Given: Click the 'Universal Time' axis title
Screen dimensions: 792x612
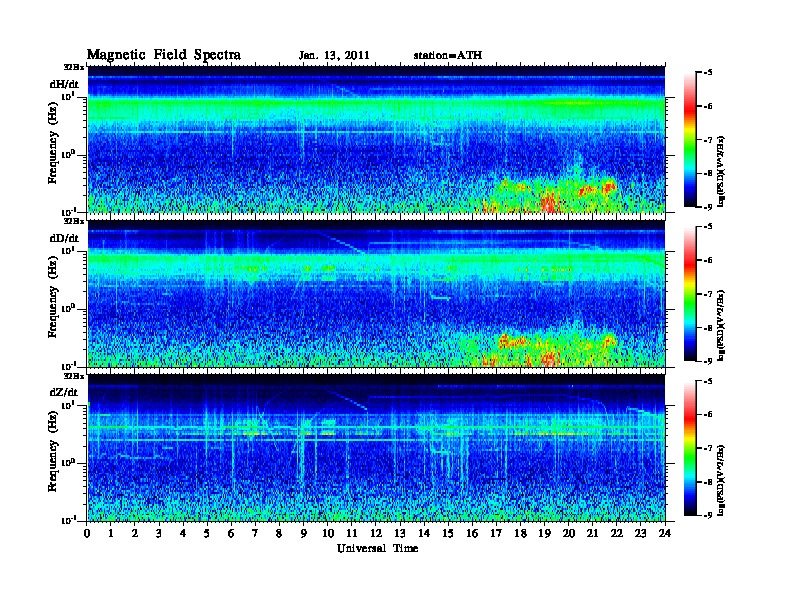Looking at the screenshot, I should (377, 548).
